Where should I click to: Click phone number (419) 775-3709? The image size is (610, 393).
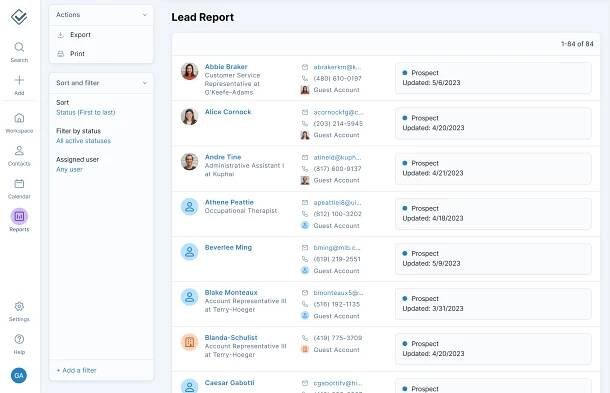(x=338, y=338)
